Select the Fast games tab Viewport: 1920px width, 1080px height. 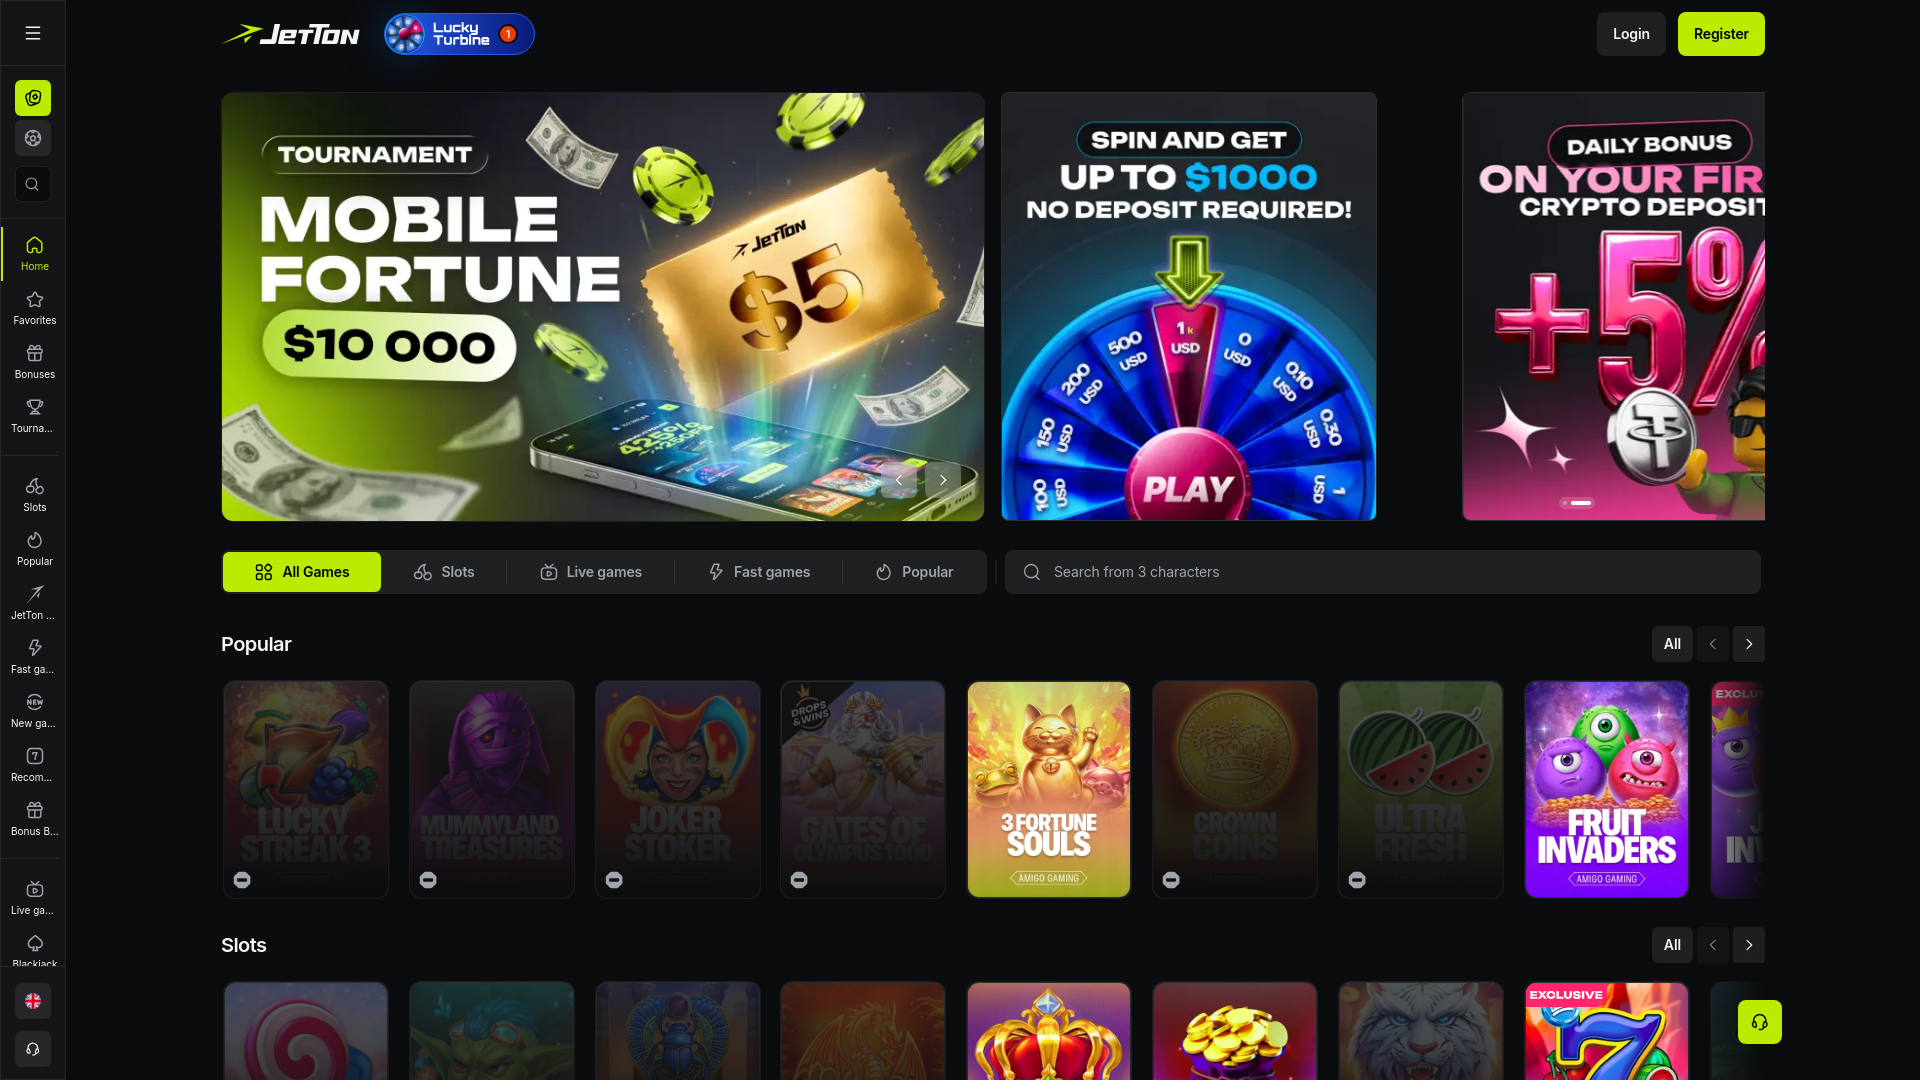click(759, 572)
